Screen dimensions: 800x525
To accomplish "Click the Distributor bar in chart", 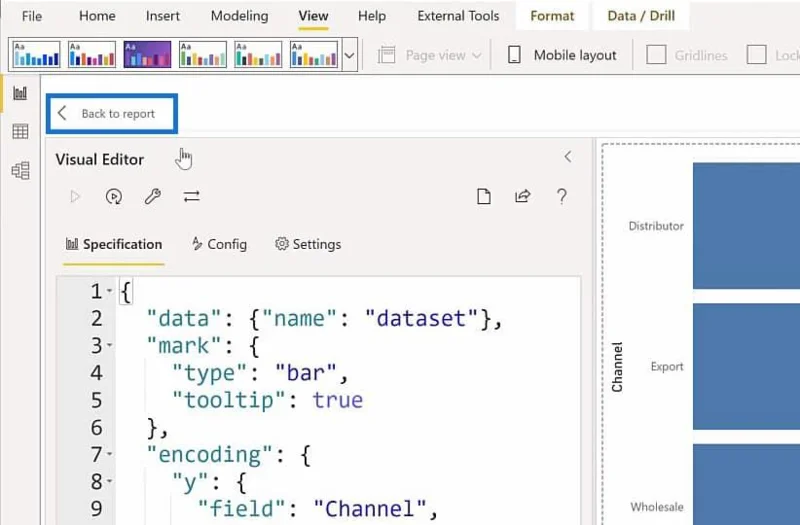I will (746, 226).
